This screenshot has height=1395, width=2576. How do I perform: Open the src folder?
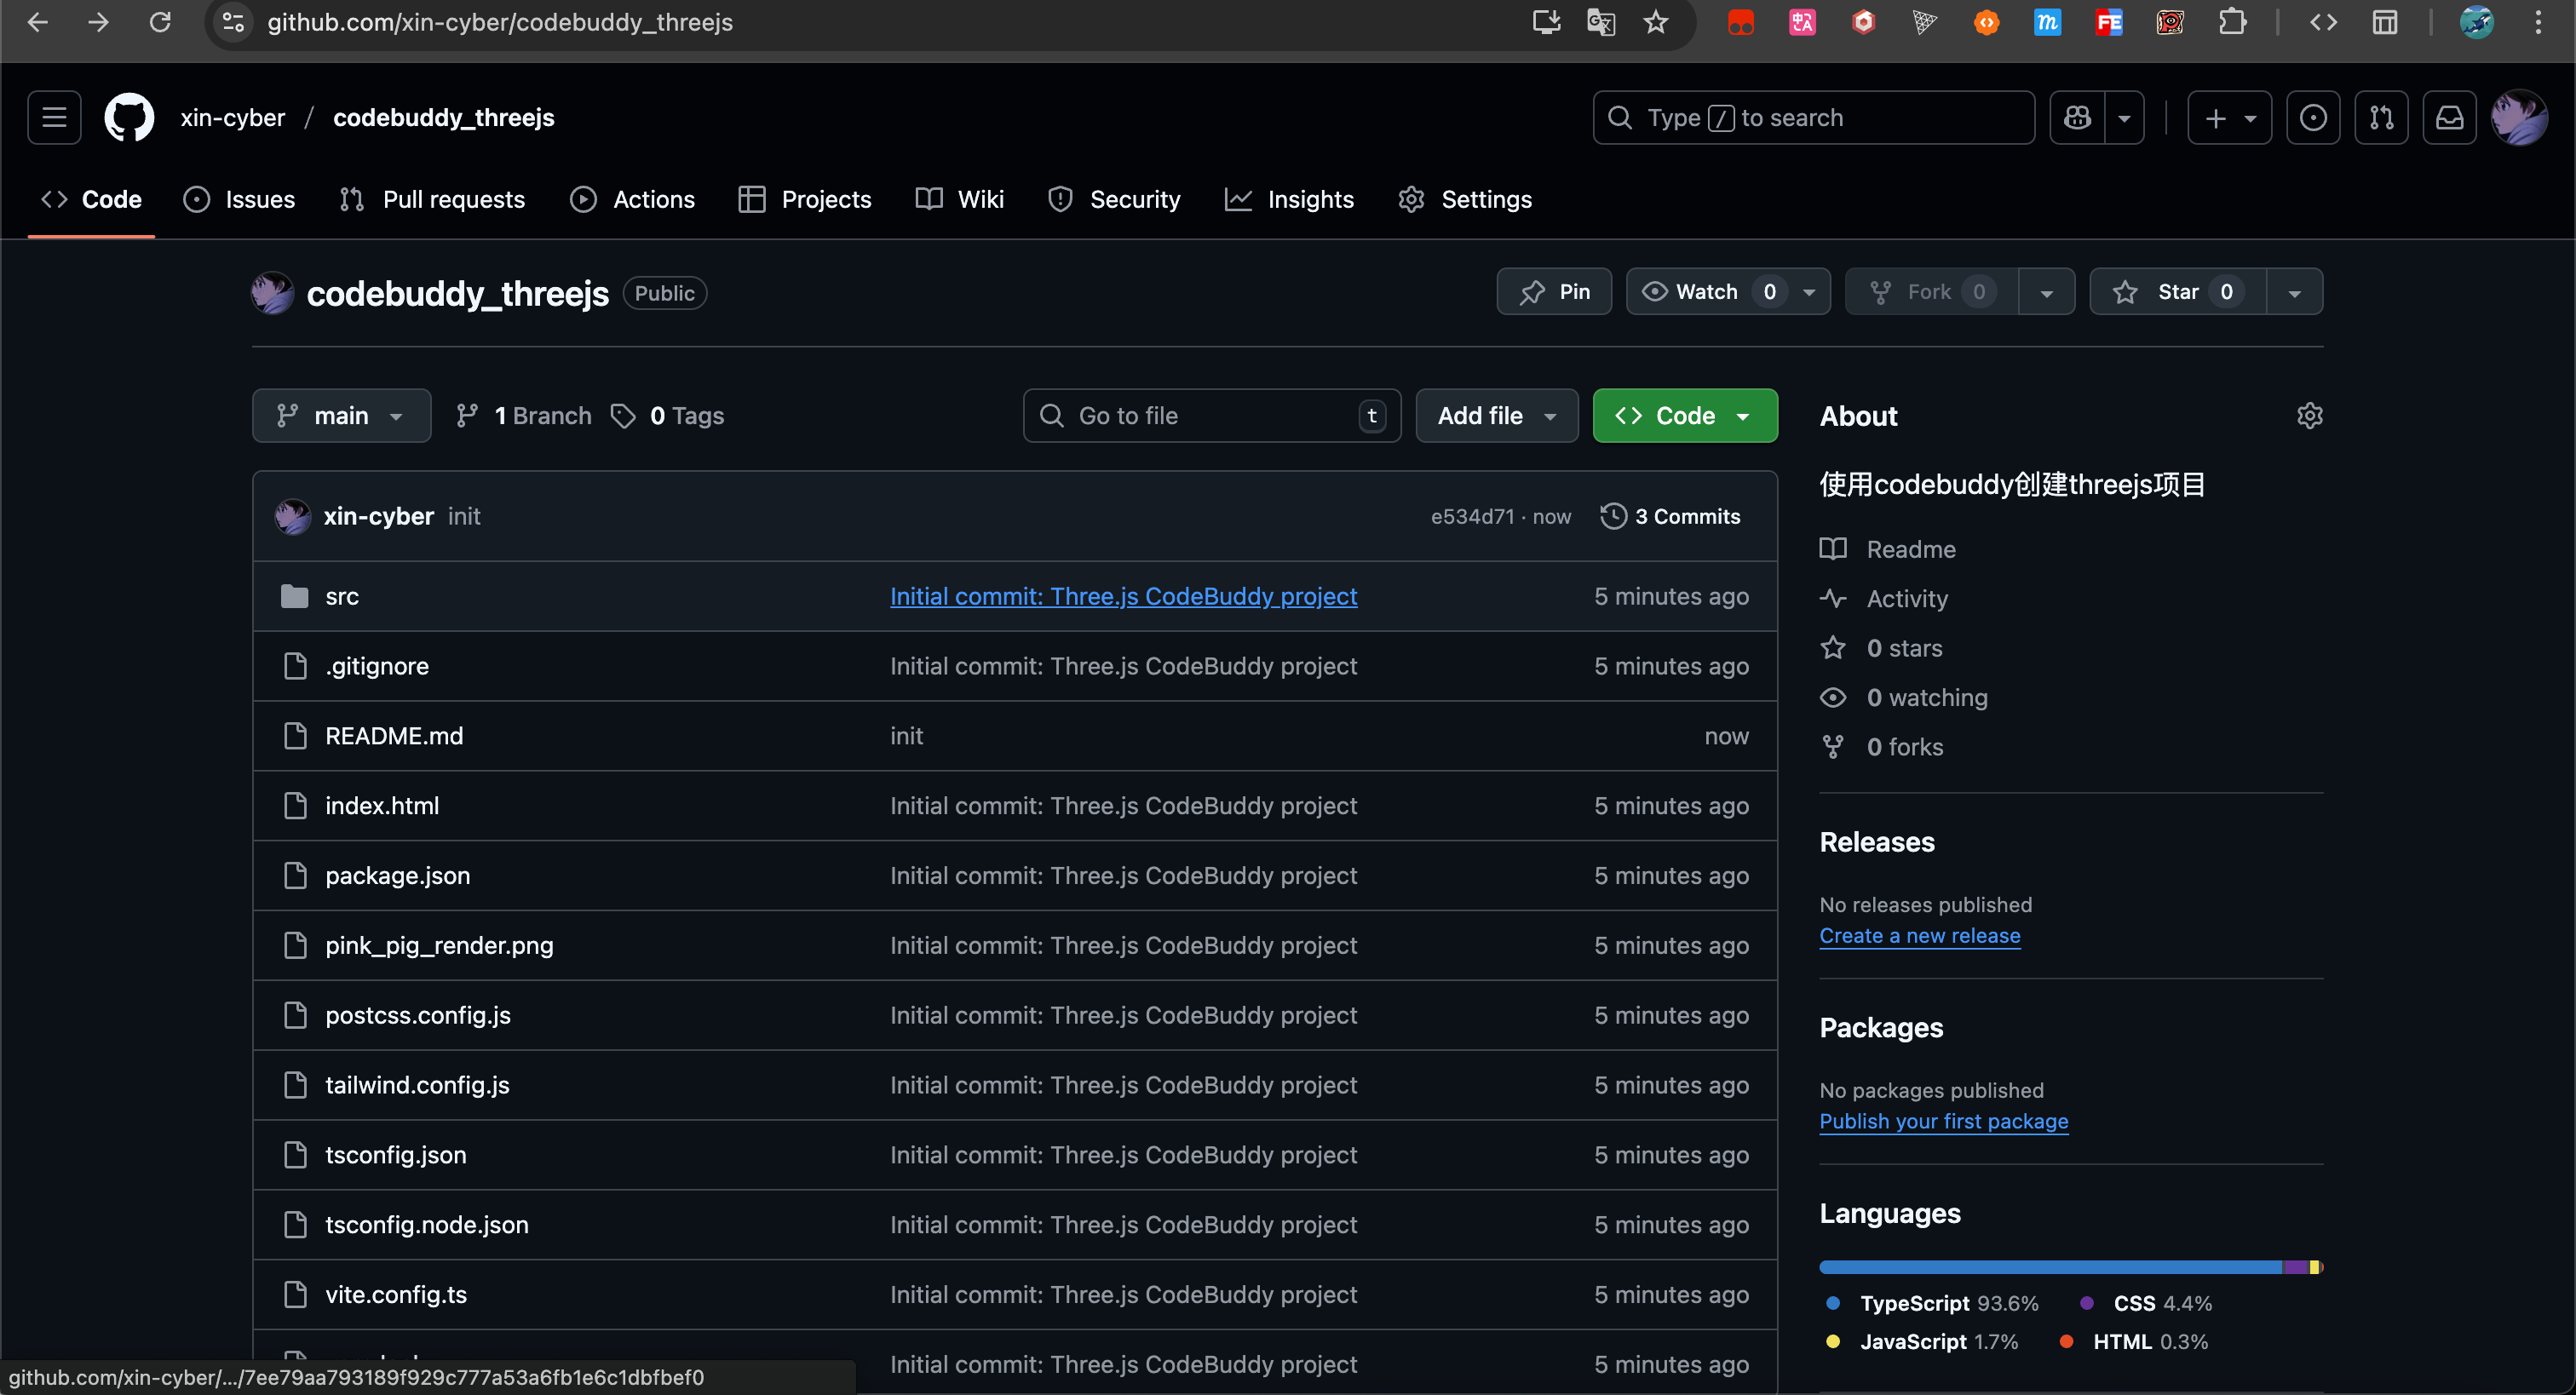(342, 597)
